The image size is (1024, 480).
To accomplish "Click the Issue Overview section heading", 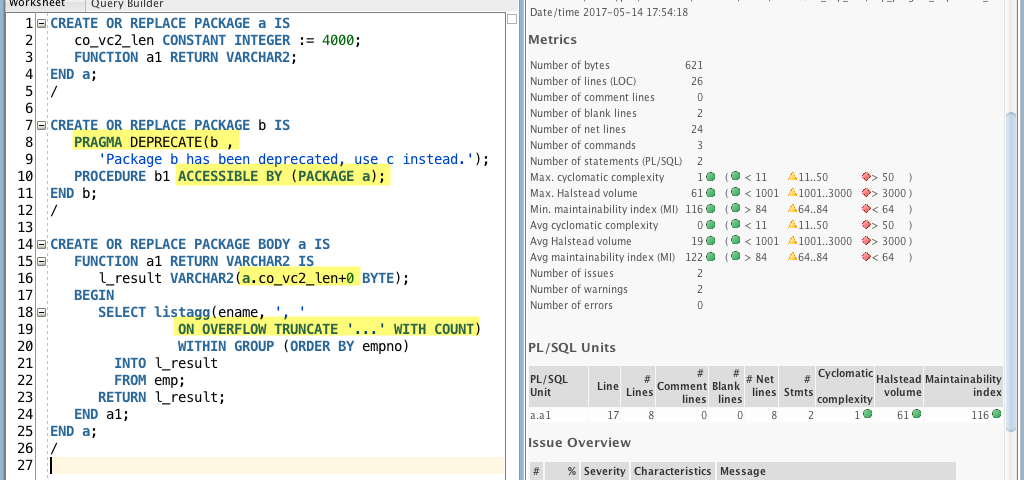I will click(580, 443).
